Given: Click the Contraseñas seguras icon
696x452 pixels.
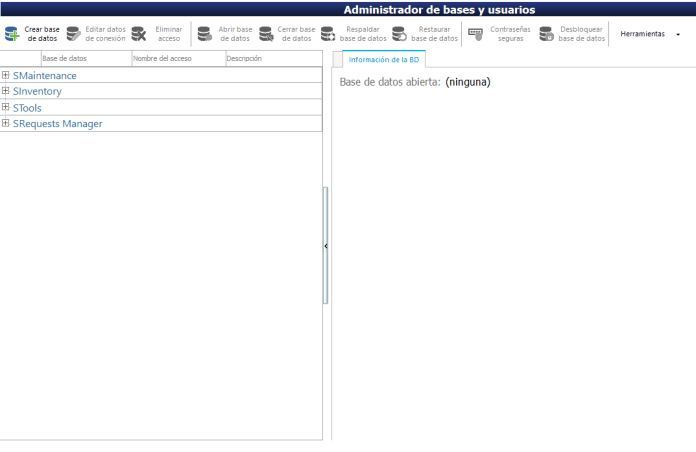Looking at the screenshot, I should (475, 34).
